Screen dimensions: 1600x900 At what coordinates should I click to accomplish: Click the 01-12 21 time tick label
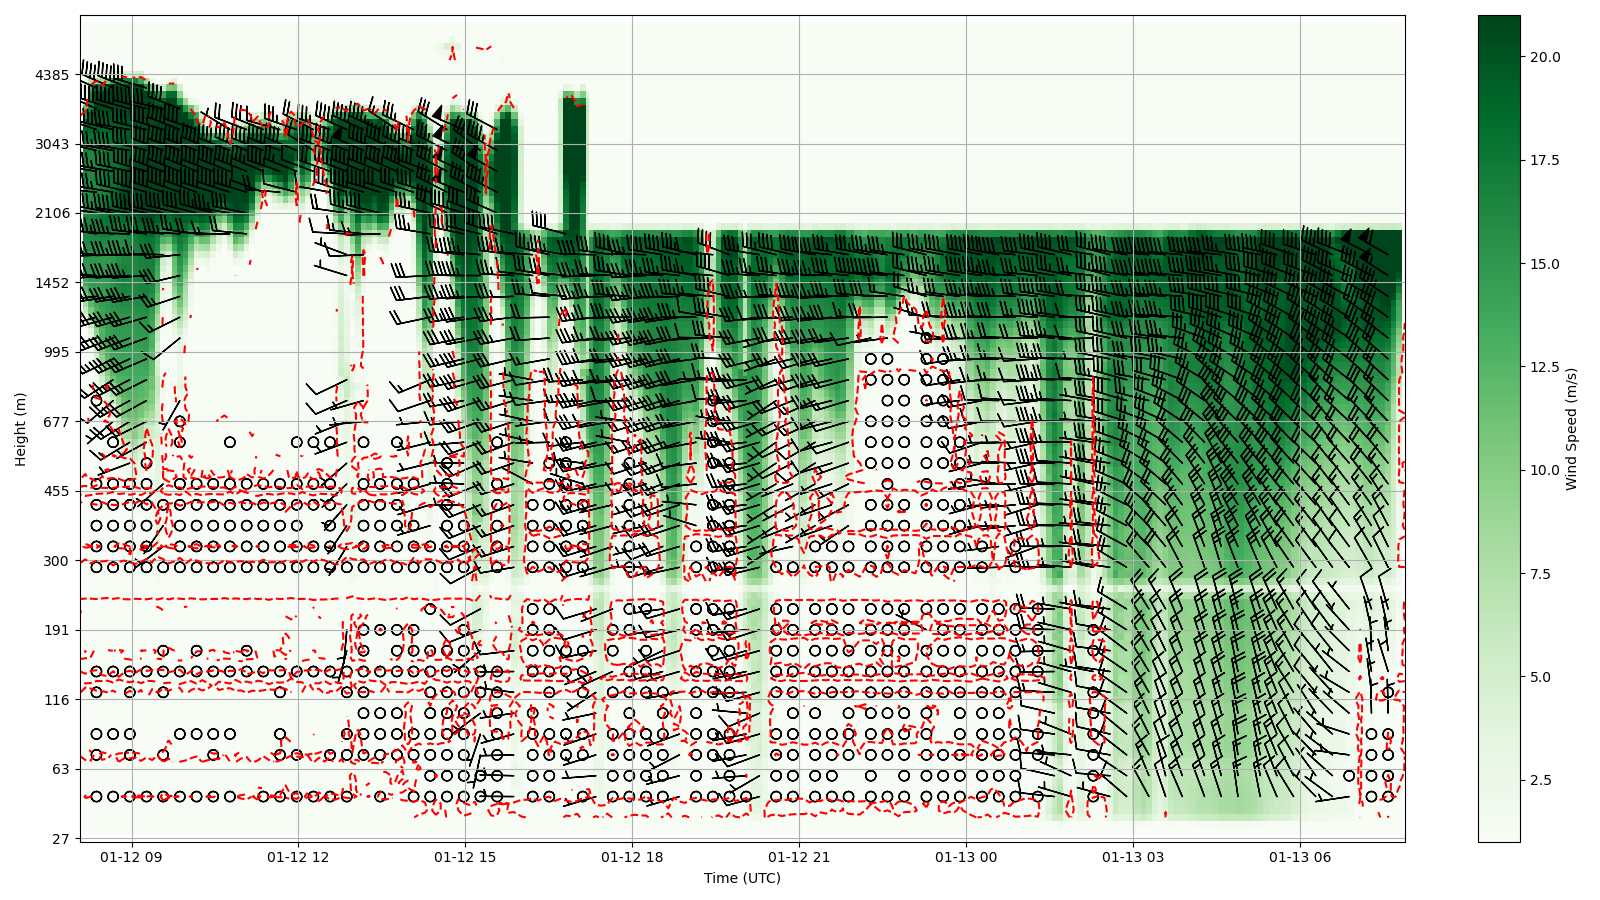pos(799,857)
